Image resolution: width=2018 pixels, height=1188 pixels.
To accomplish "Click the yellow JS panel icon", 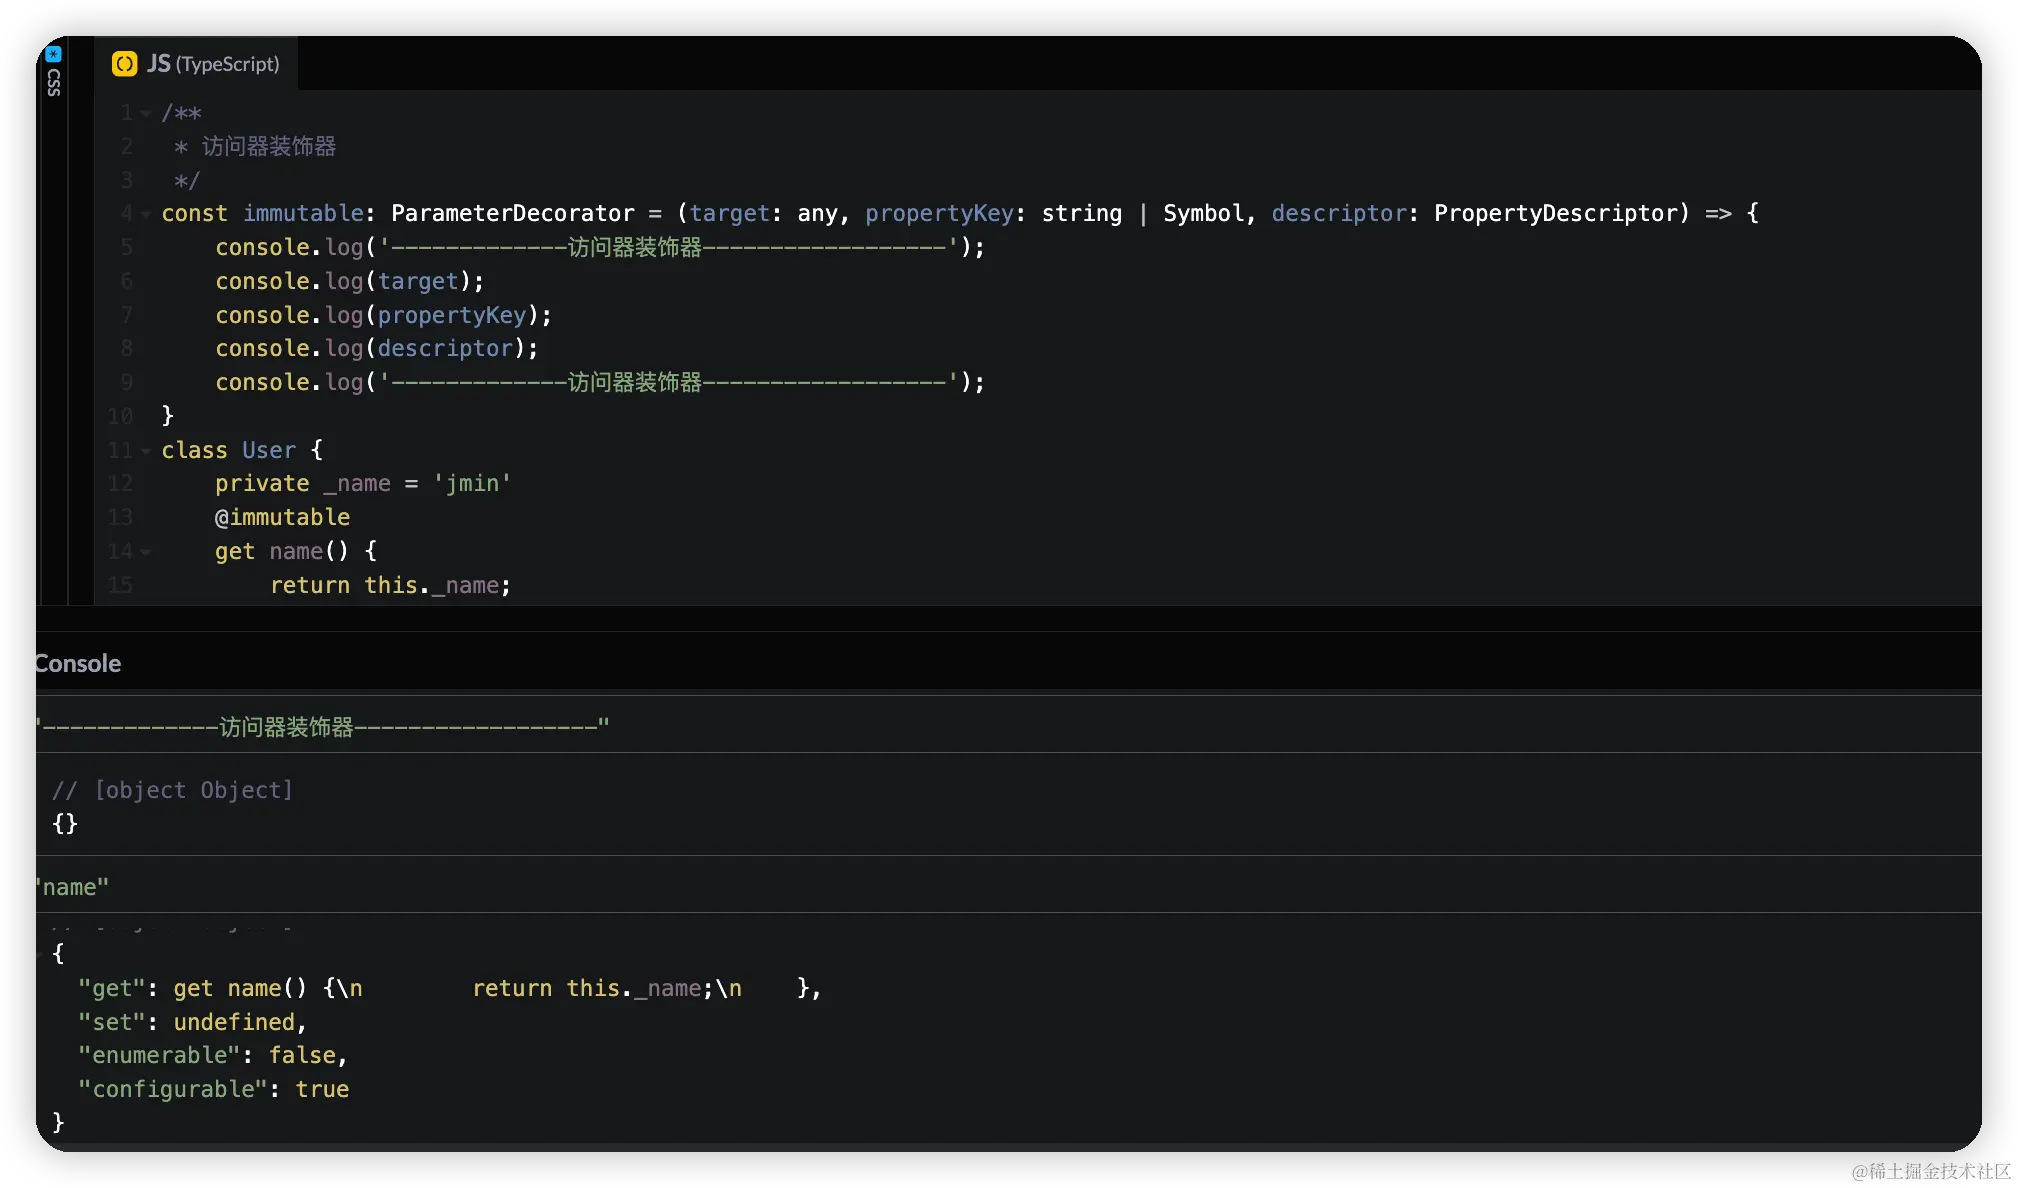I will tap(124, 64).
